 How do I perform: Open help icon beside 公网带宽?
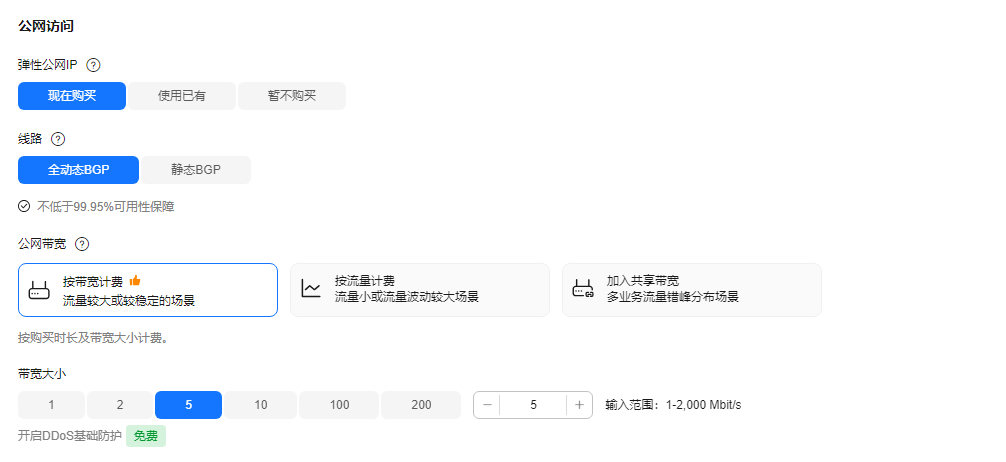coord(82,244)
